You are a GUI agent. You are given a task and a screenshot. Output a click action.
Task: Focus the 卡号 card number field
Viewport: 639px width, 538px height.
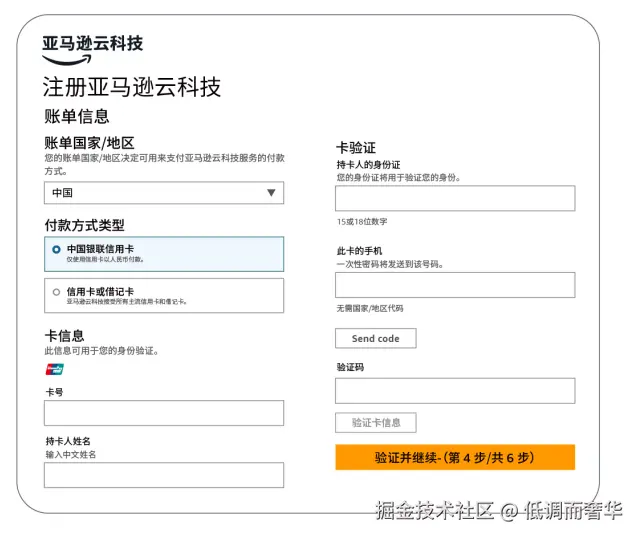coord(164,413)
